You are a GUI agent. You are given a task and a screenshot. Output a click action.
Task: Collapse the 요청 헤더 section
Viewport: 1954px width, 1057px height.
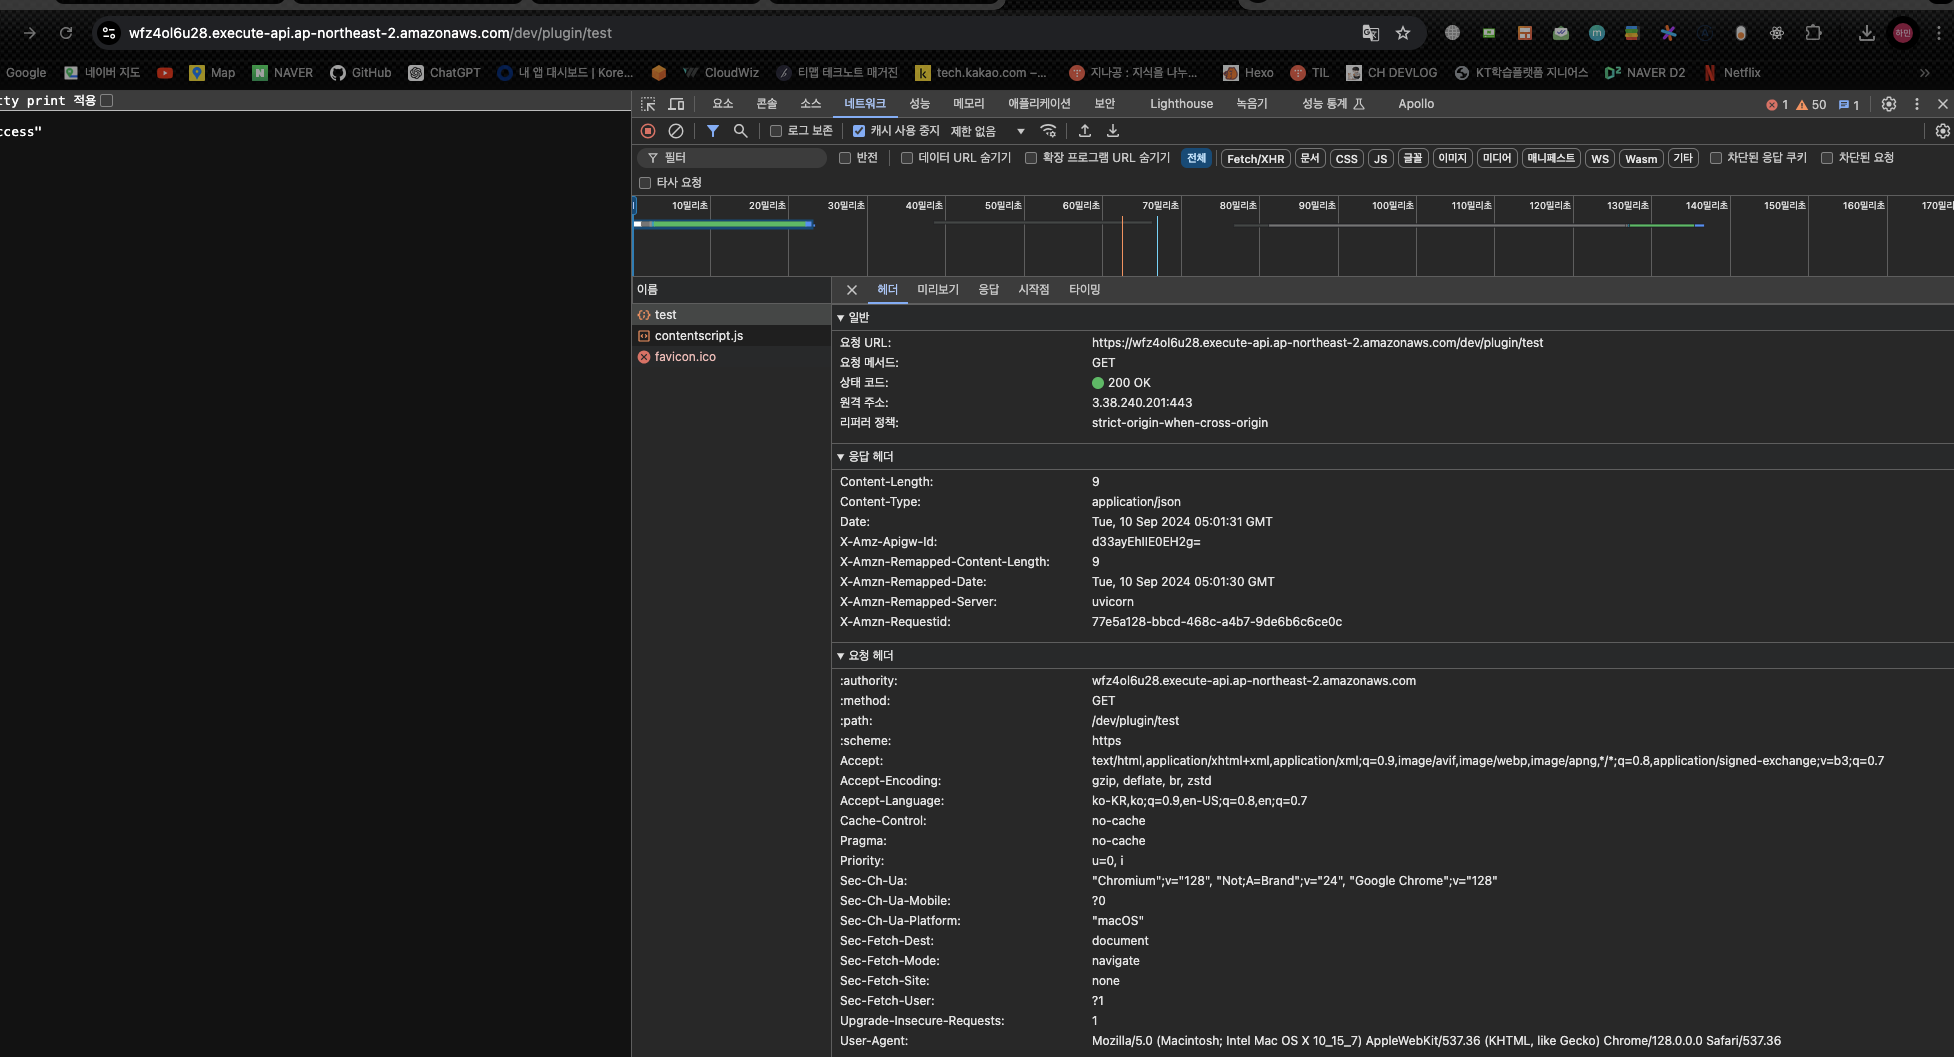pos(865,656)
